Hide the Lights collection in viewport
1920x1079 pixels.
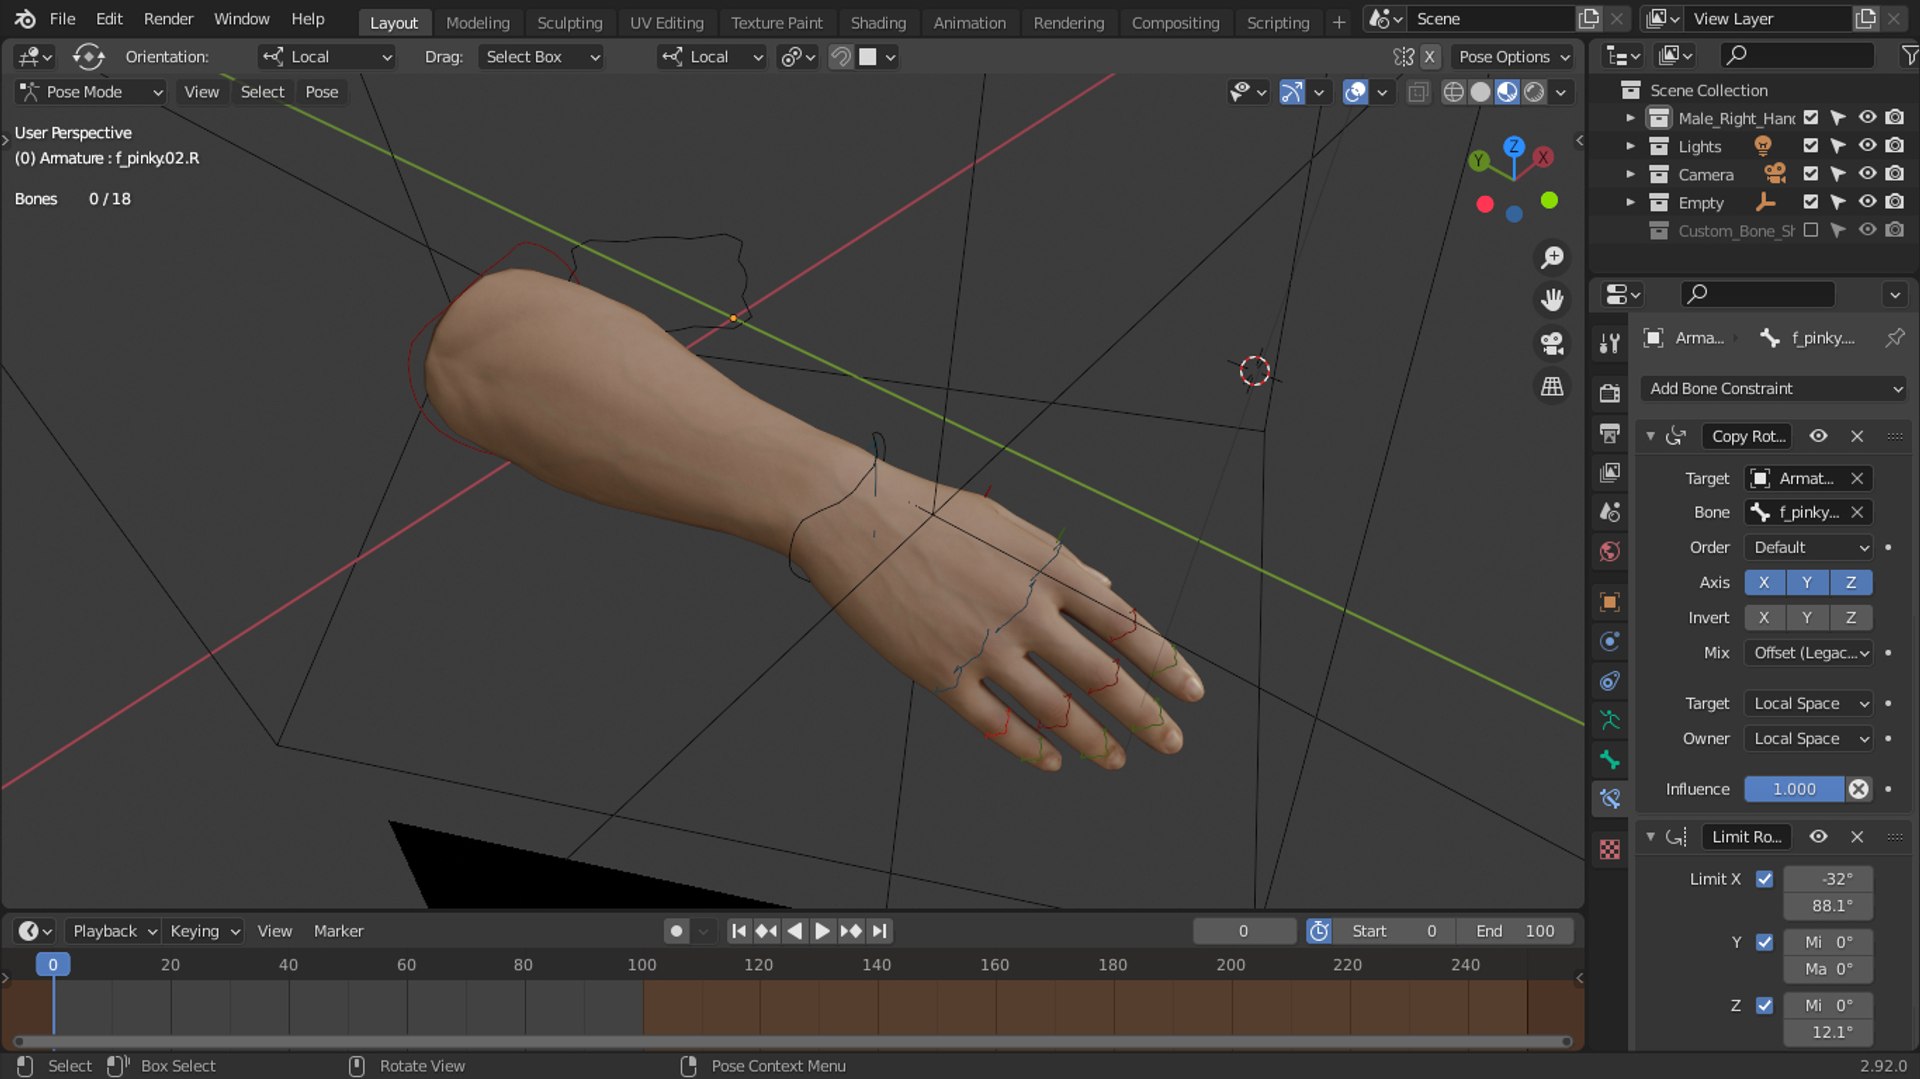point(1866,146)
